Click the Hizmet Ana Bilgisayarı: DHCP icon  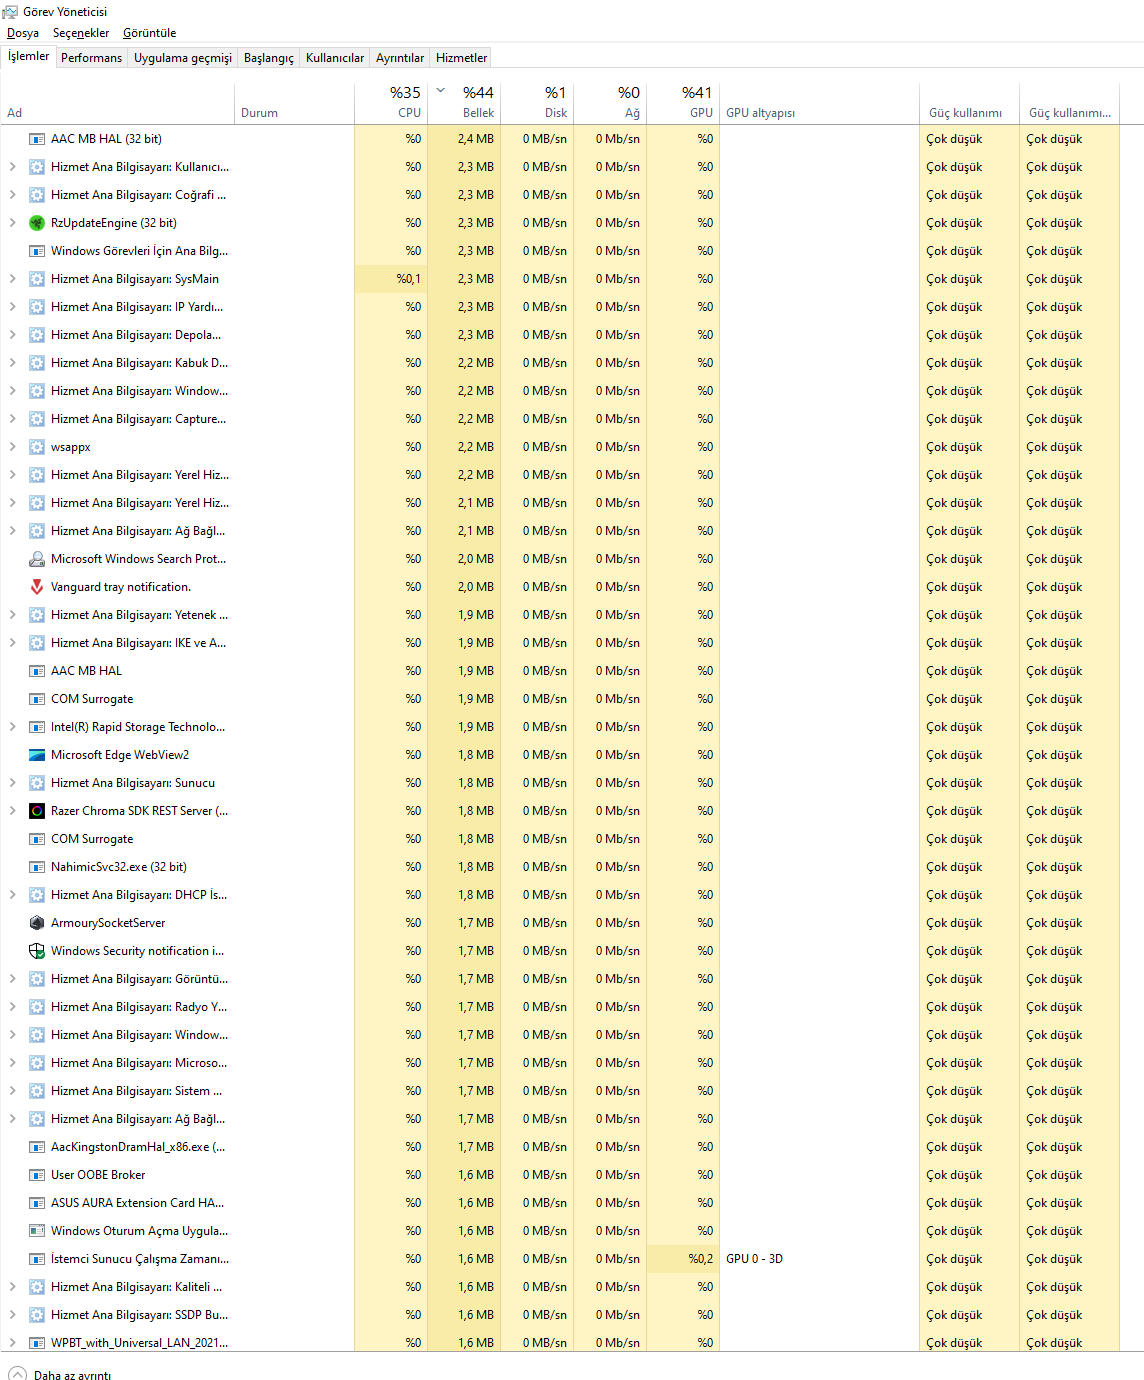pyautogui.click(x=37, y=895)
